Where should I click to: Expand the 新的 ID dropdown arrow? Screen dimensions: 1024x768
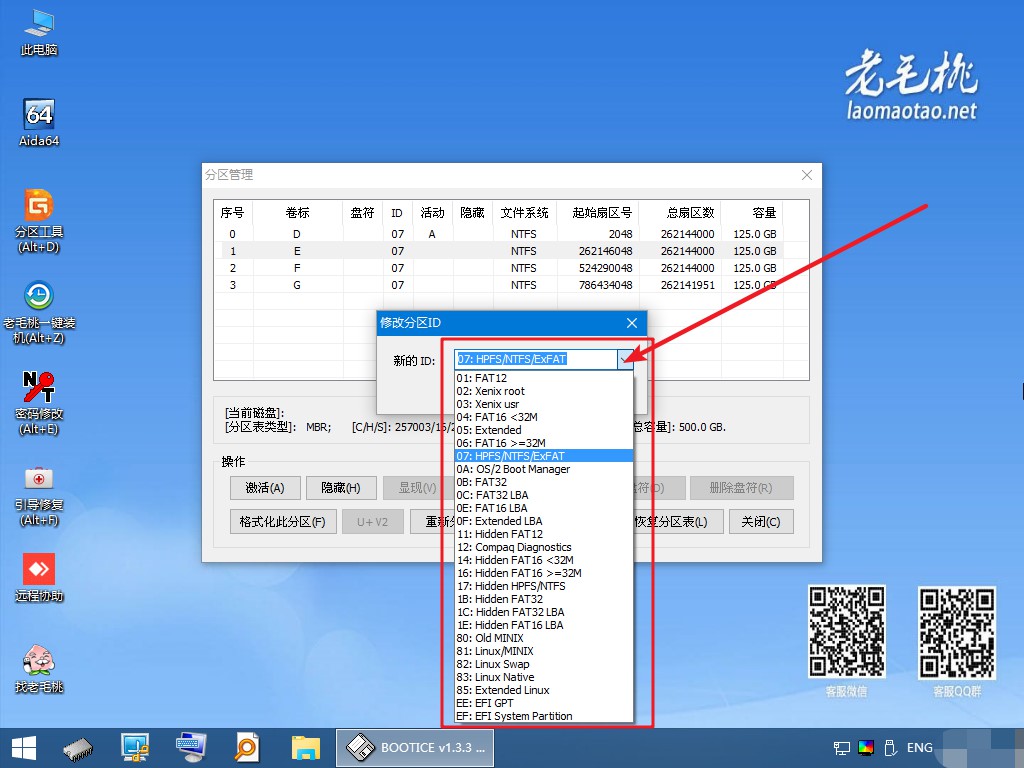coord(625,359)
